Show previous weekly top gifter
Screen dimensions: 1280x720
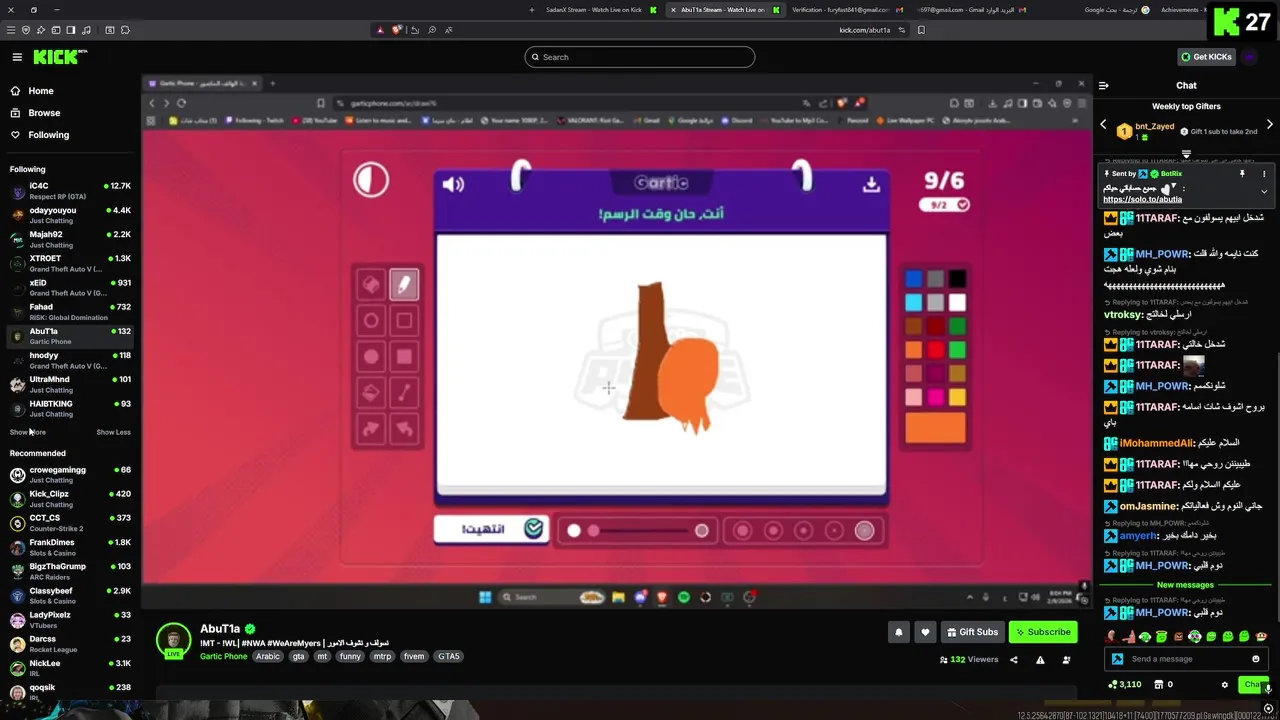(x=1104, y=125)
